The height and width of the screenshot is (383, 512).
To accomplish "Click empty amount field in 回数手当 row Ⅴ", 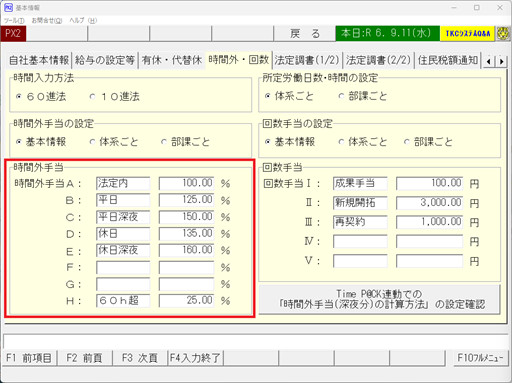I will tap(430, 261).
